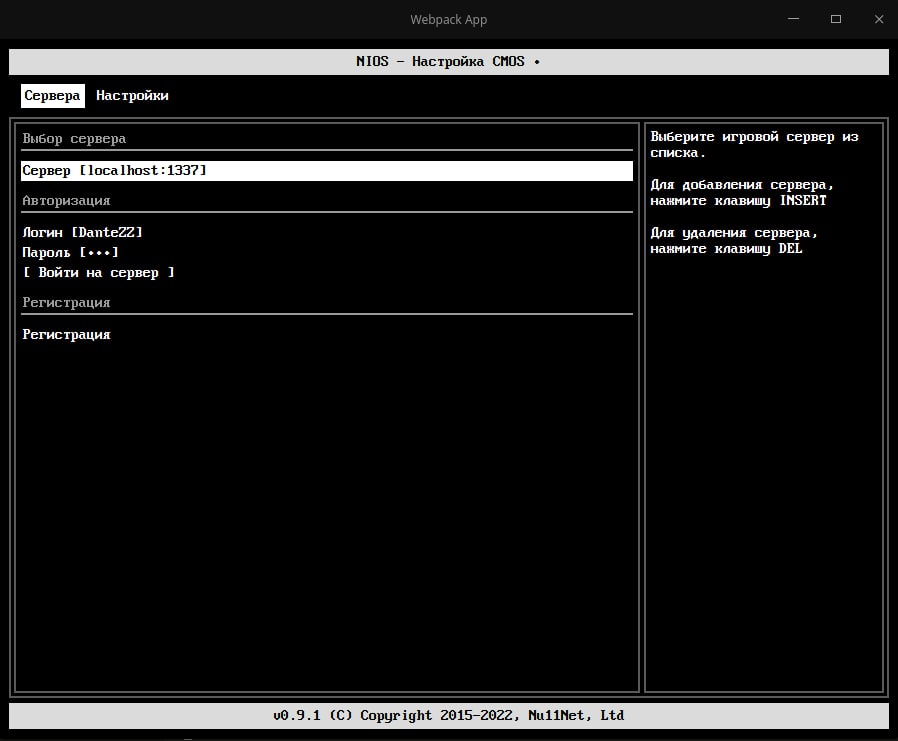The image size is (898, 741).
Task: Click the Выберите игровой сервер help text
Action: [754, 144]
